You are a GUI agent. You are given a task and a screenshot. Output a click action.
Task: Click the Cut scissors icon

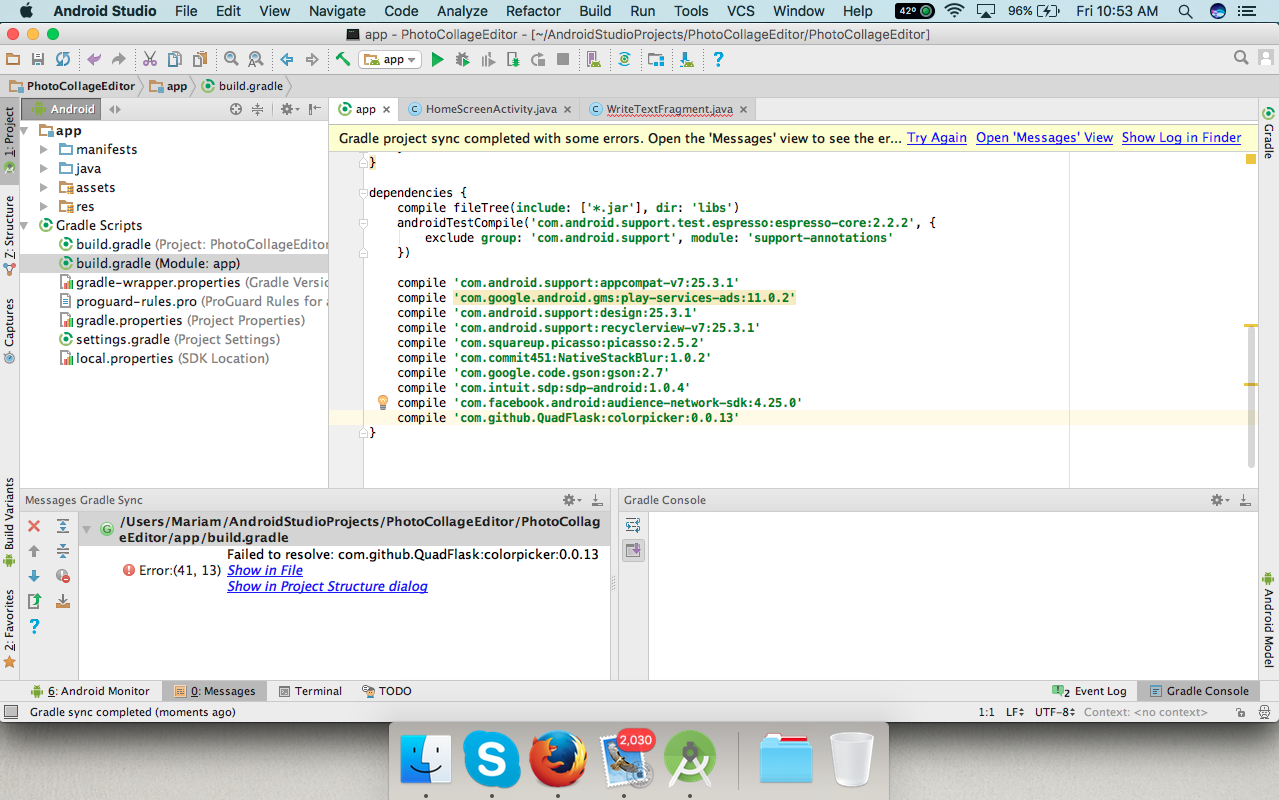click(149, 60)
